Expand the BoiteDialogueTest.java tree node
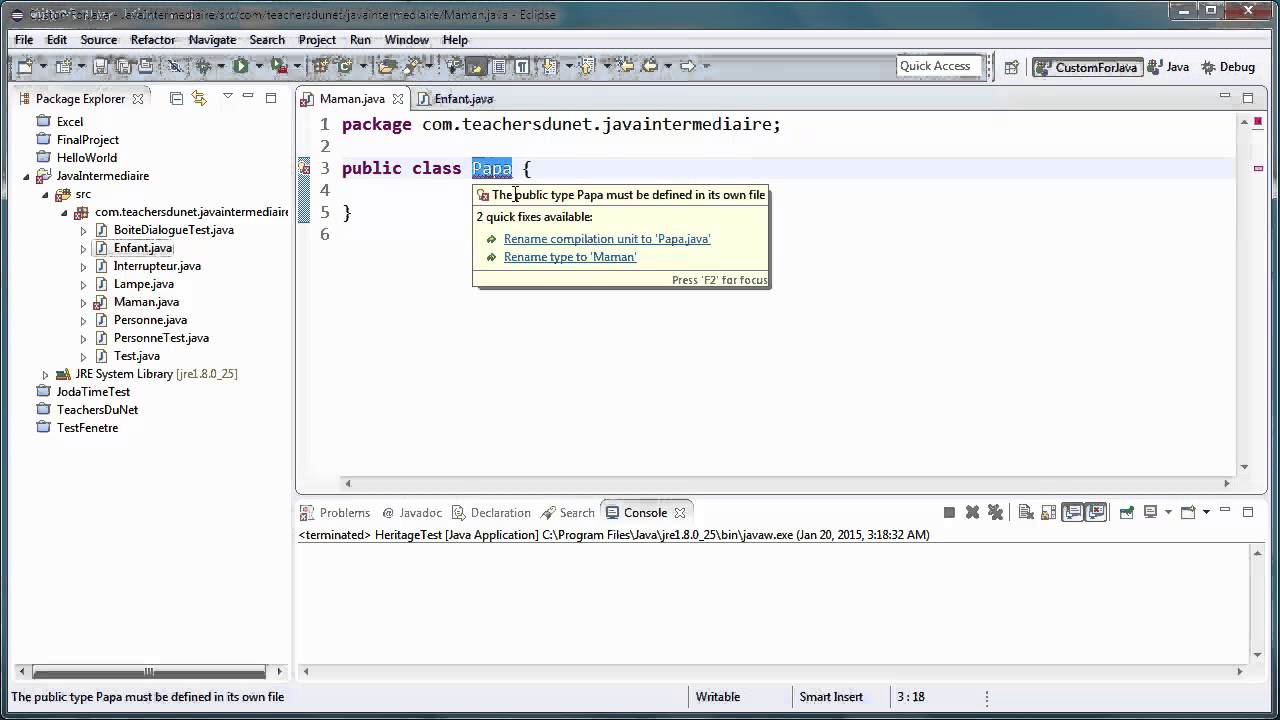The height and width of the screenshot is (720, 1280). 84,230
